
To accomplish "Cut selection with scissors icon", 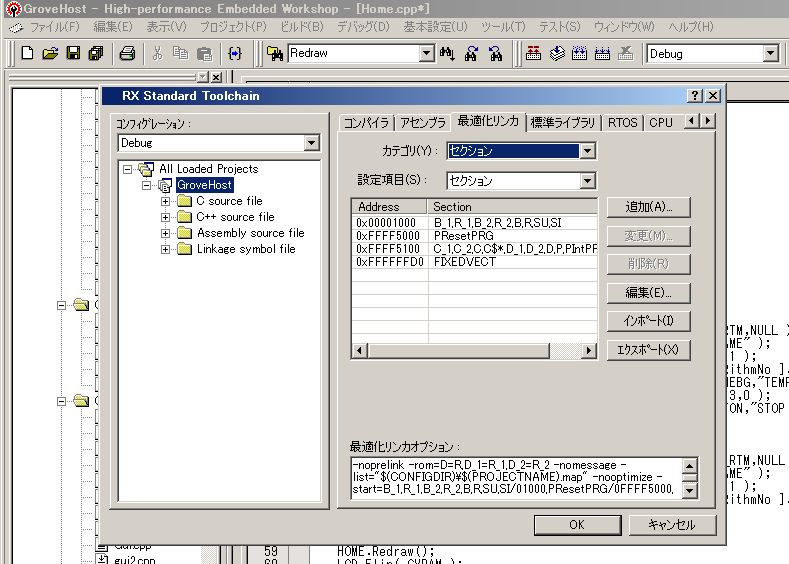I will (157, 53).
